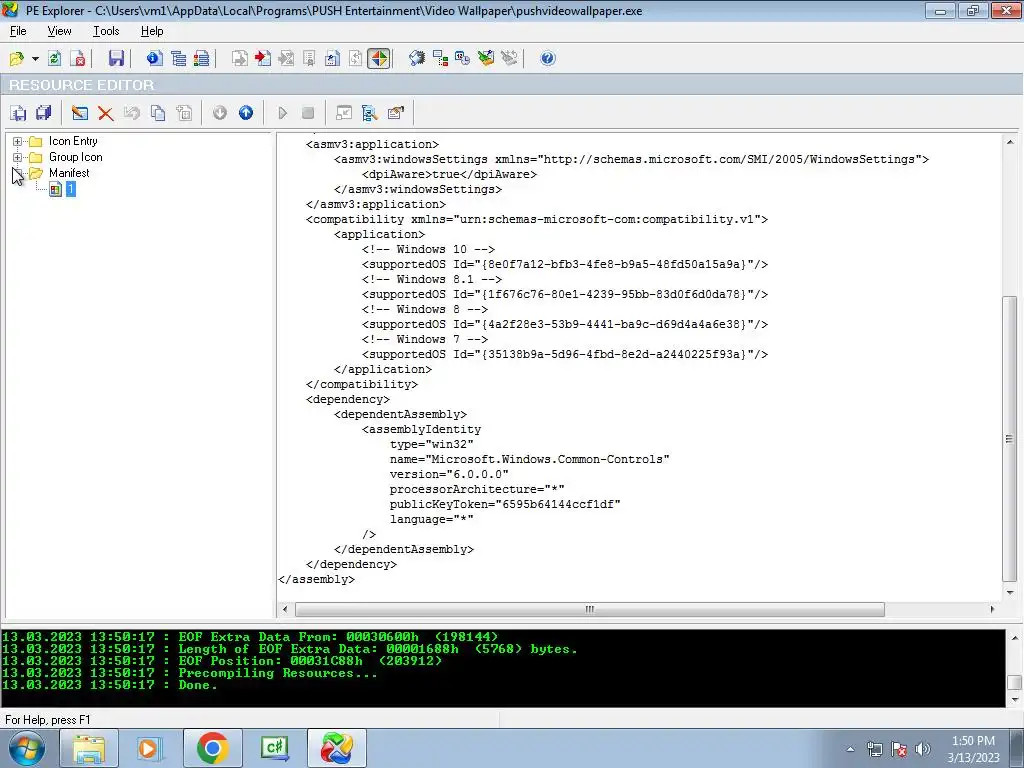Viewport: 1024px width, 768px height.
Task: Select manifest resource item 1
Action: tap(71, 189)
